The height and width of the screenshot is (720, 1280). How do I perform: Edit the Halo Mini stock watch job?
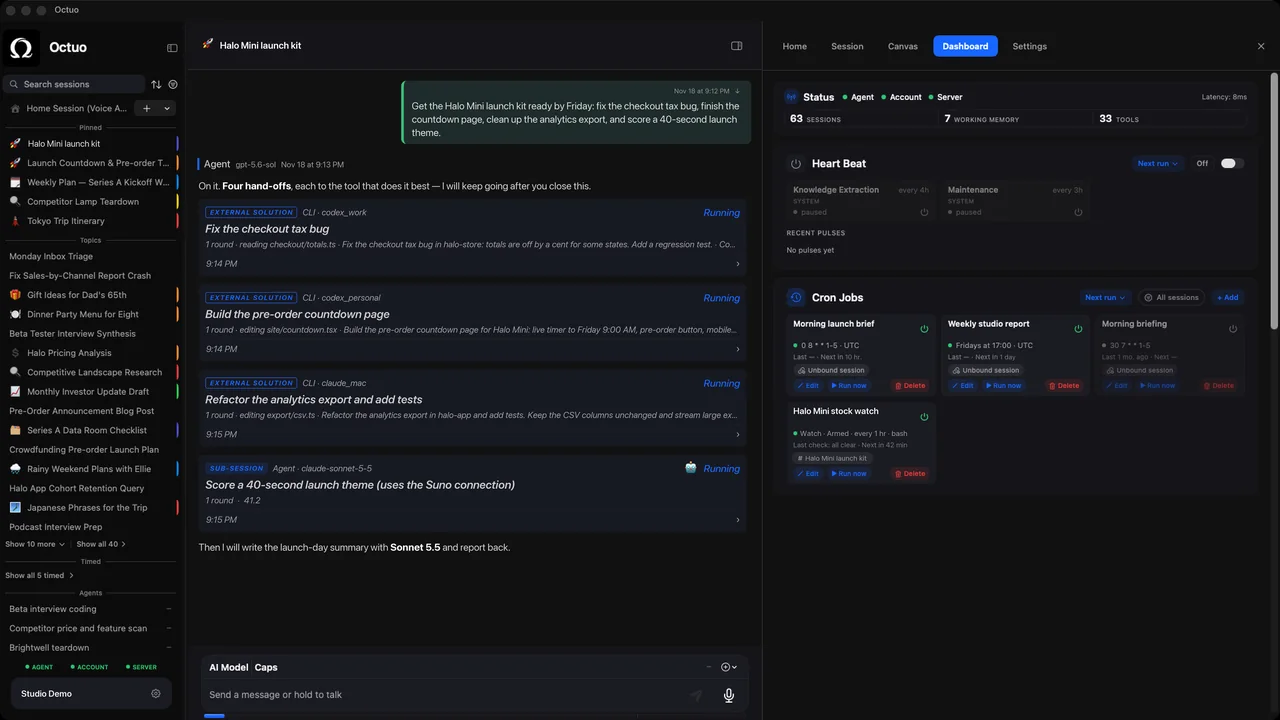click(x=807, y=474)
